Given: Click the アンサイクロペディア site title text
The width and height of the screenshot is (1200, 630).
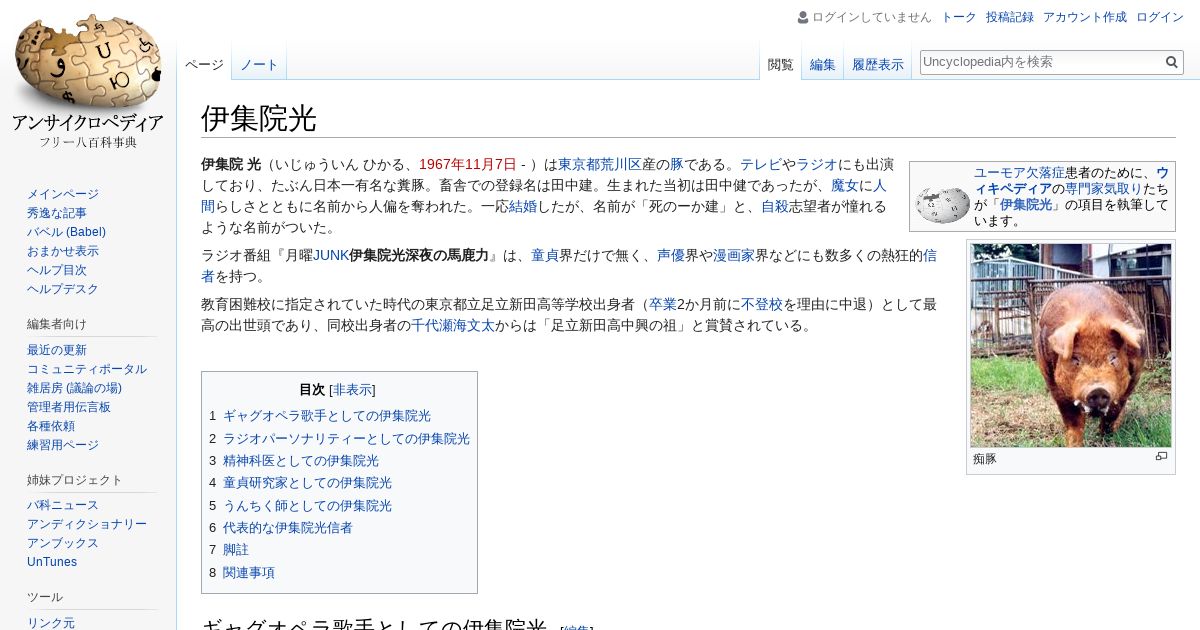Looking at the screenshot, I should (x=88, y=123).
